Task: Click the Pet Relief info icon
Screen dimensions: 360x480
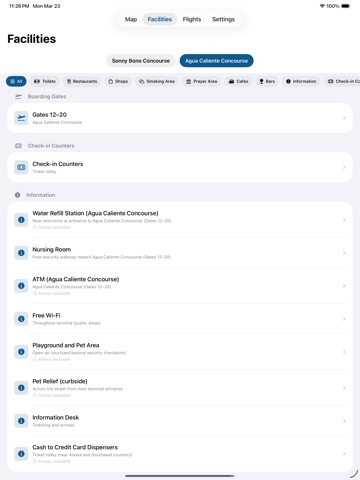Action: pyautogui.click(x=21, y=388)
